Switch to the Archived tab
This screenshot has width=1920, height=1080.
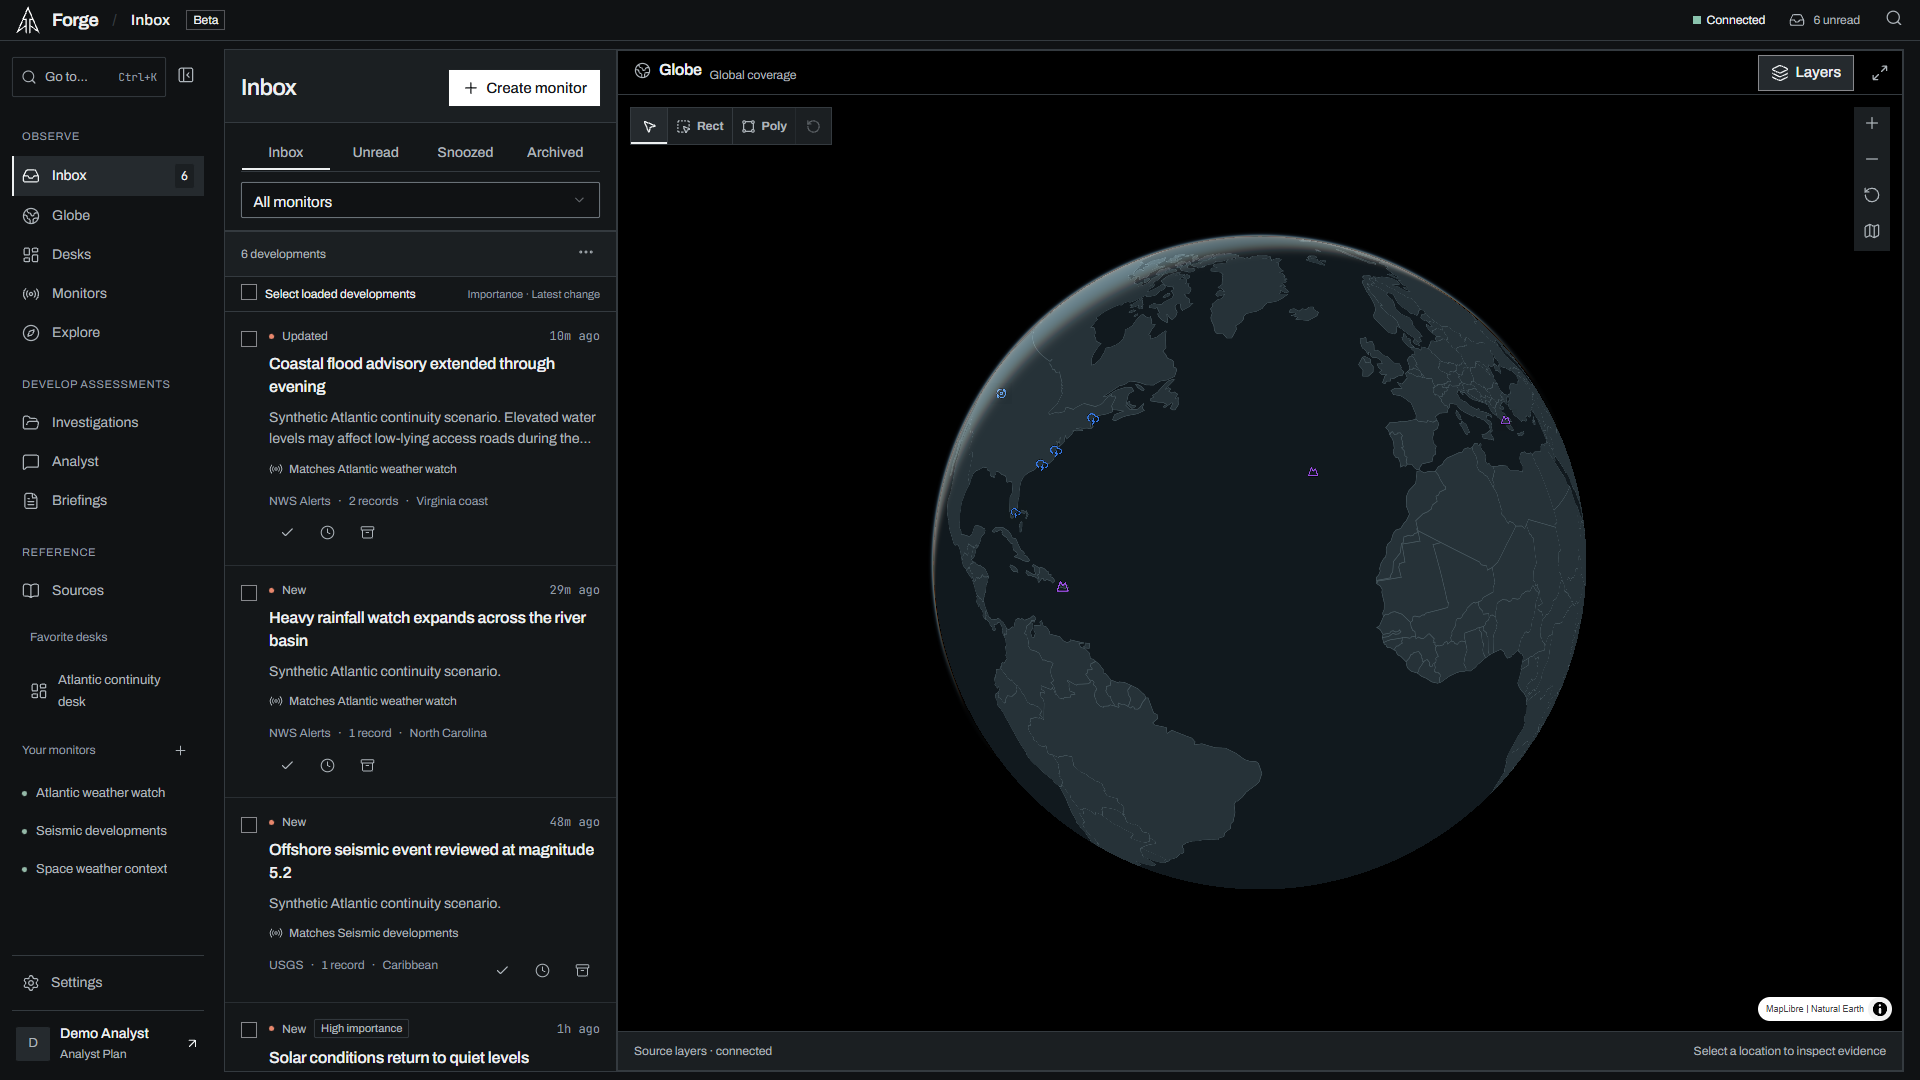point(555,153)
